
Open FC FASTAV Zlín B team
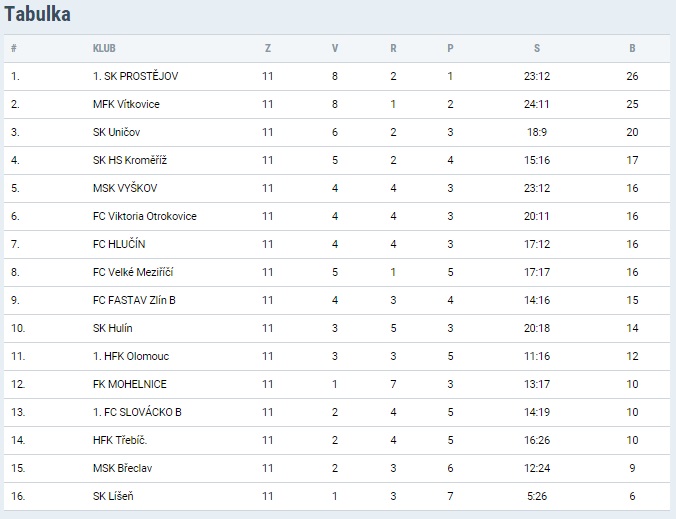click(x=133, y=300)
